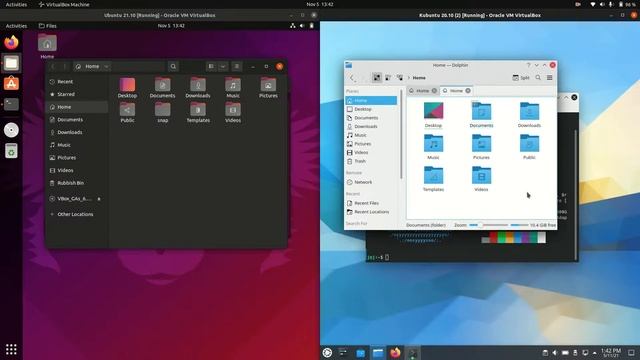Screen dimensions: 640x360
Task: Open System Settings from the Kubuntu taskbar
Action: point(343,353)
